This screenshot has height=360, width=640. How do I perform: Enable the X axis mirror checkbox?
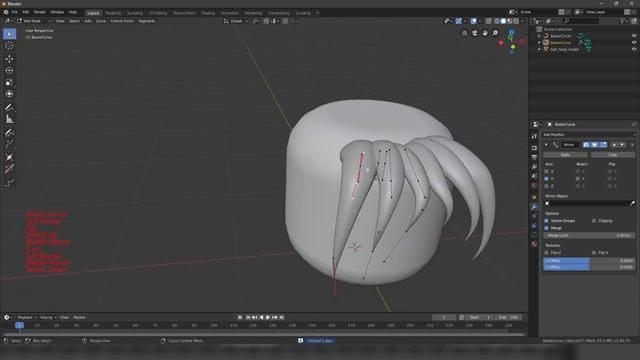click(x=547, y=171)
